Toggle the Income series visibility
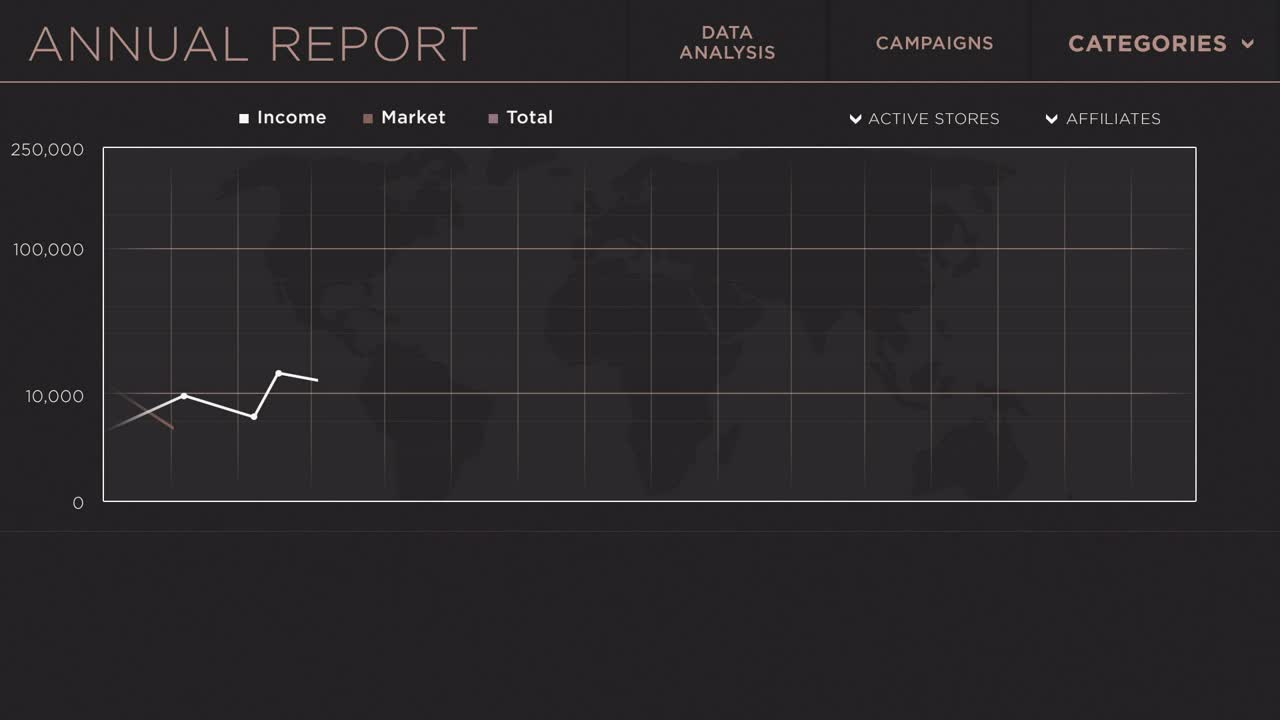Screen dimensions: 1280x720 click(x=283, y=117)
